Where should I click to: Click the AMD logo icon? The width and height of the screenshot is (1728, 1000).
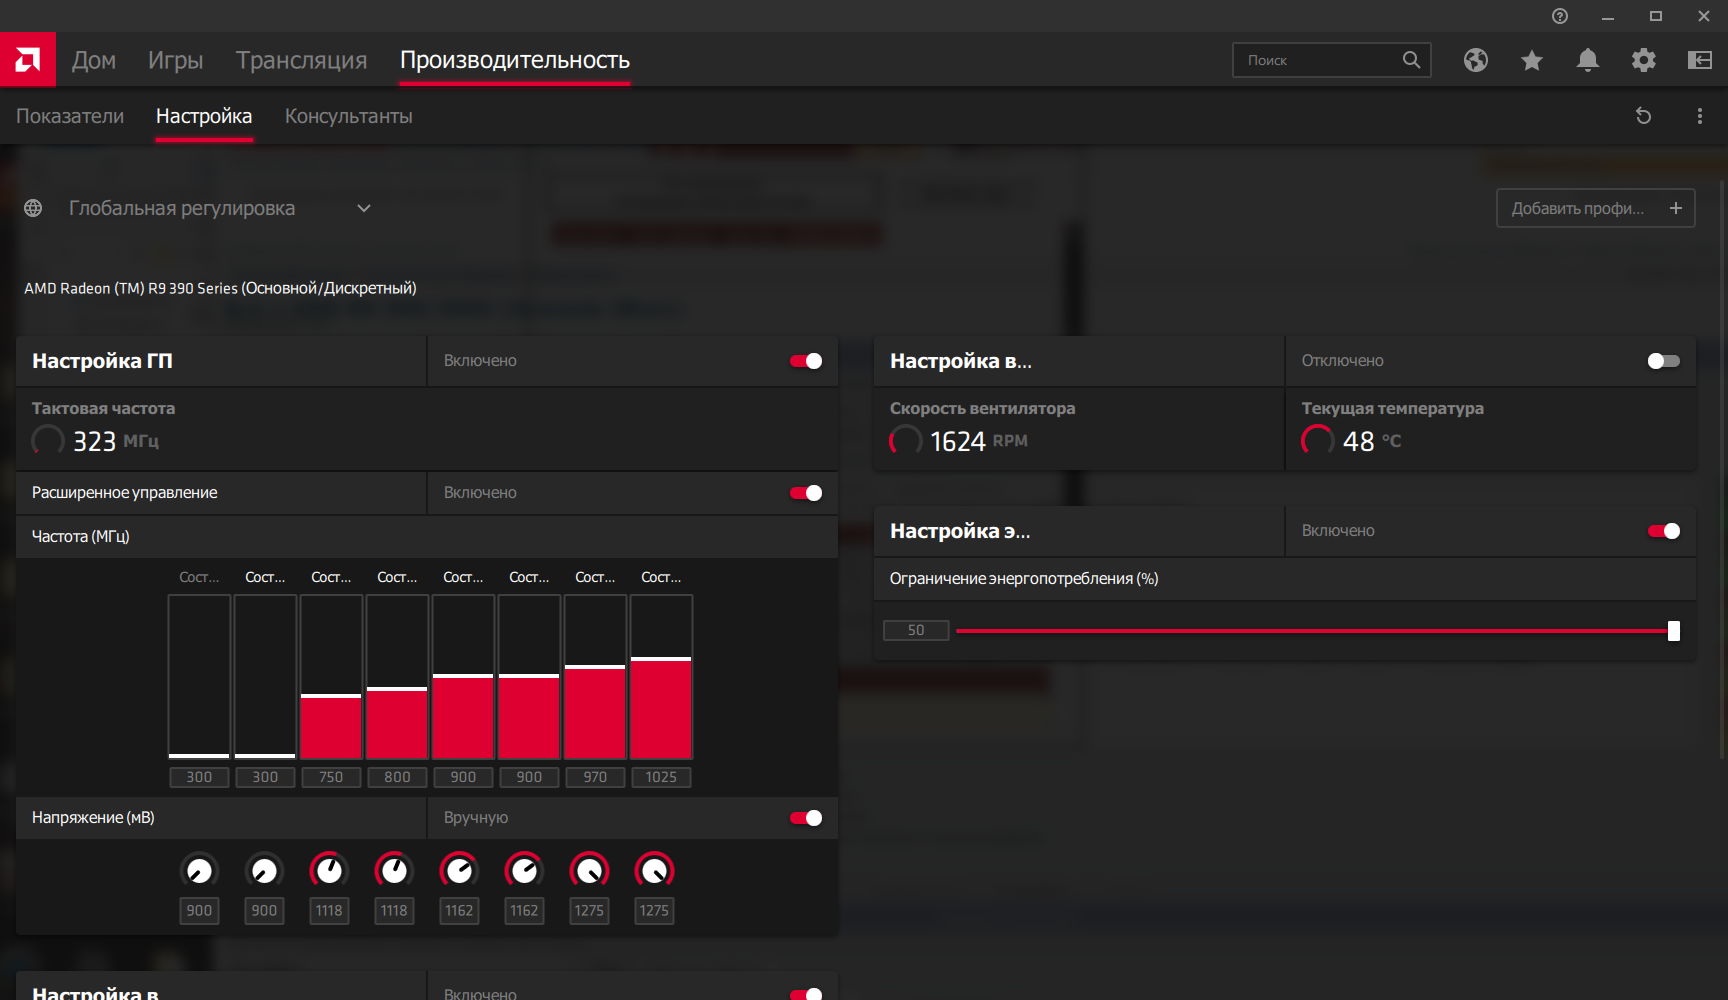click(x=28, y=60)
